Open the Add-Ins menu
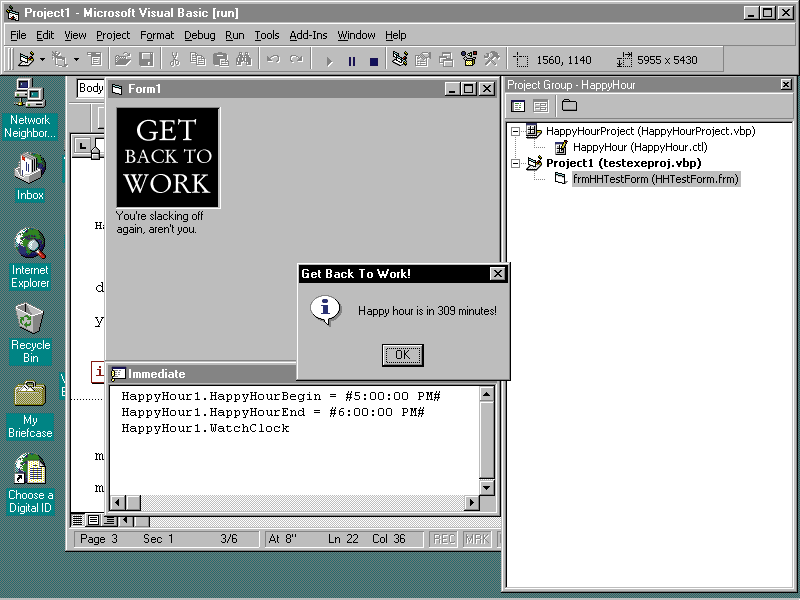 tap(308, 35)
